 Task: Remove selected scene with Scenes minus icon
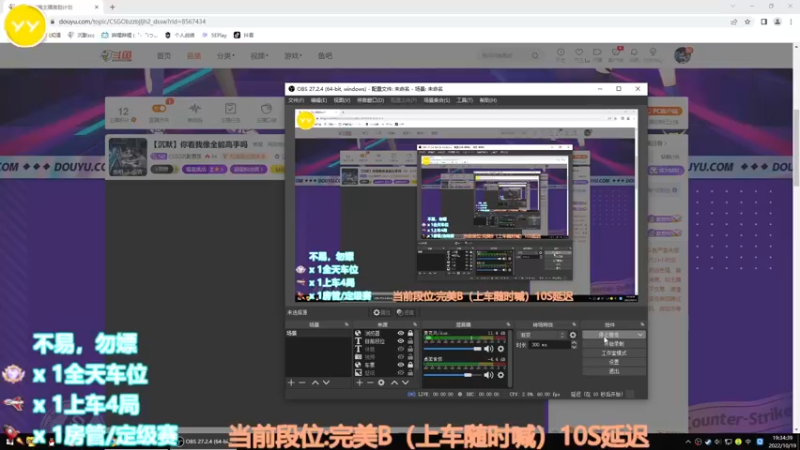(x=303, y=383)
